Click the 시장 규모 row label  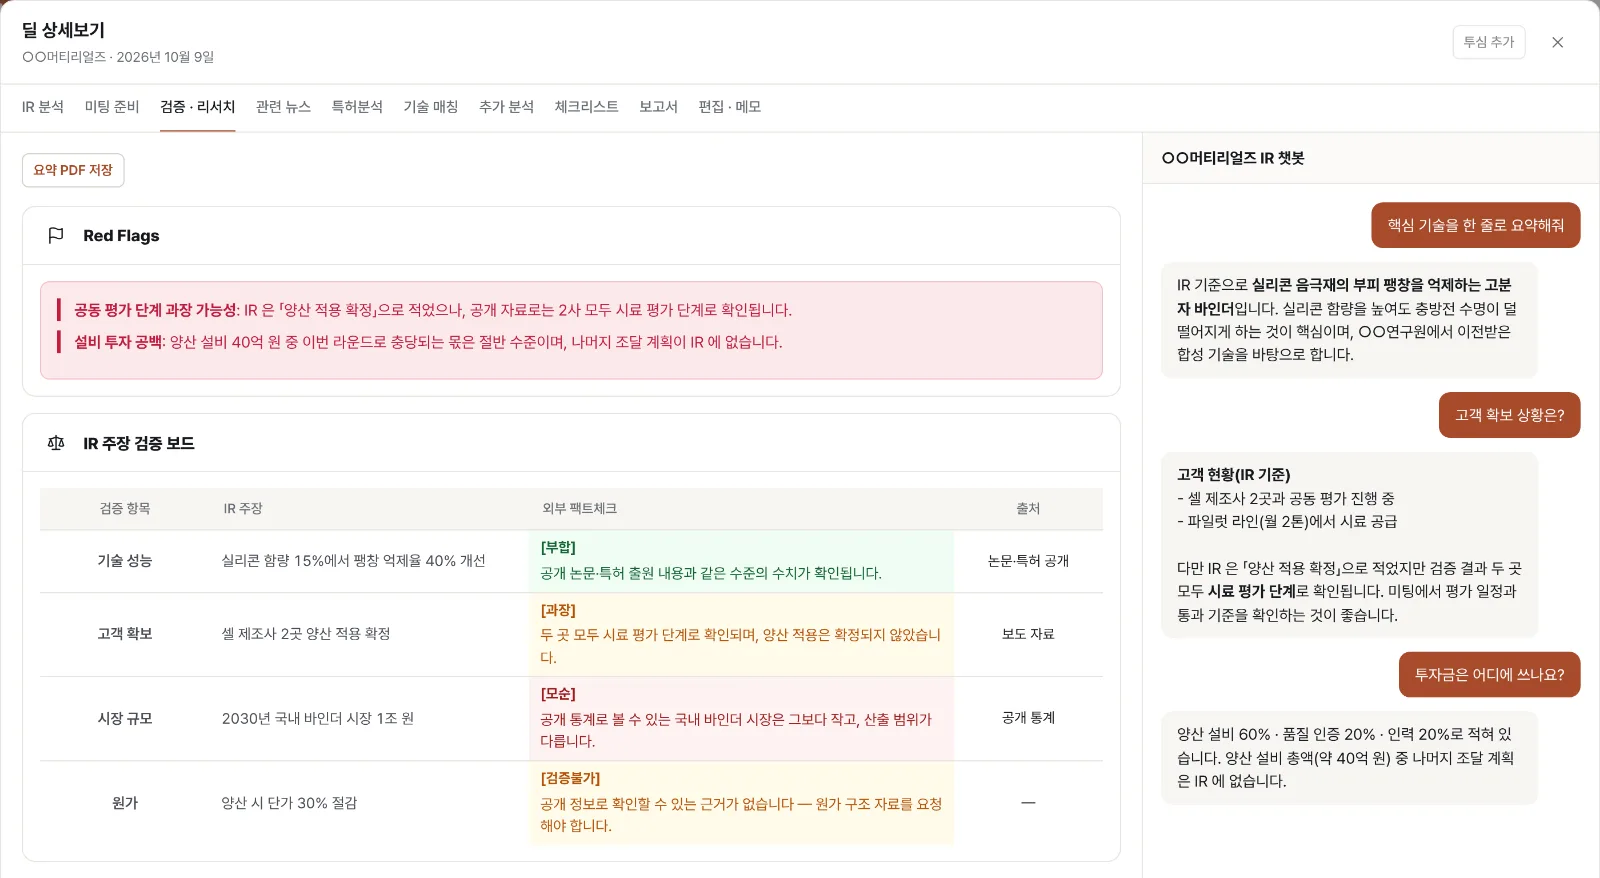click(125, 719)
